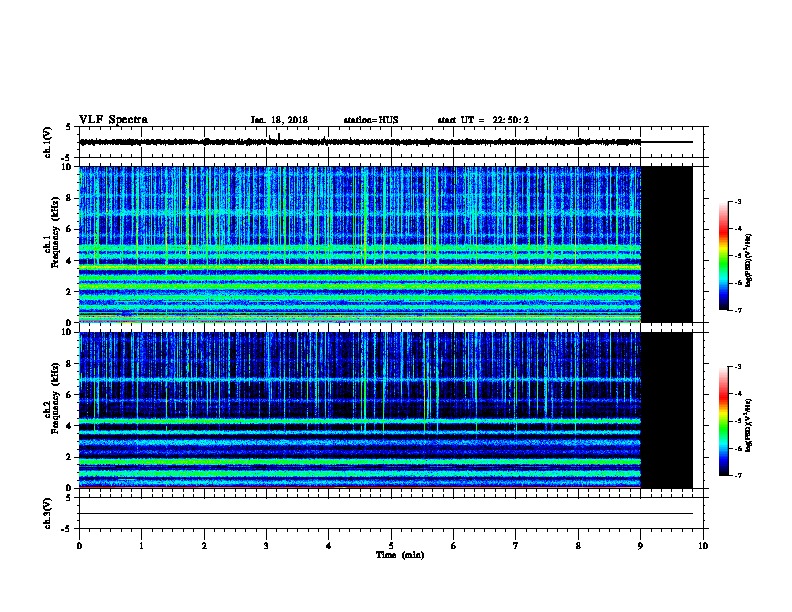This screenshot has height=612, width=792.
Task: Click the ch.2 "Frequency (kHz)" axis label
Action: [55, 398]
